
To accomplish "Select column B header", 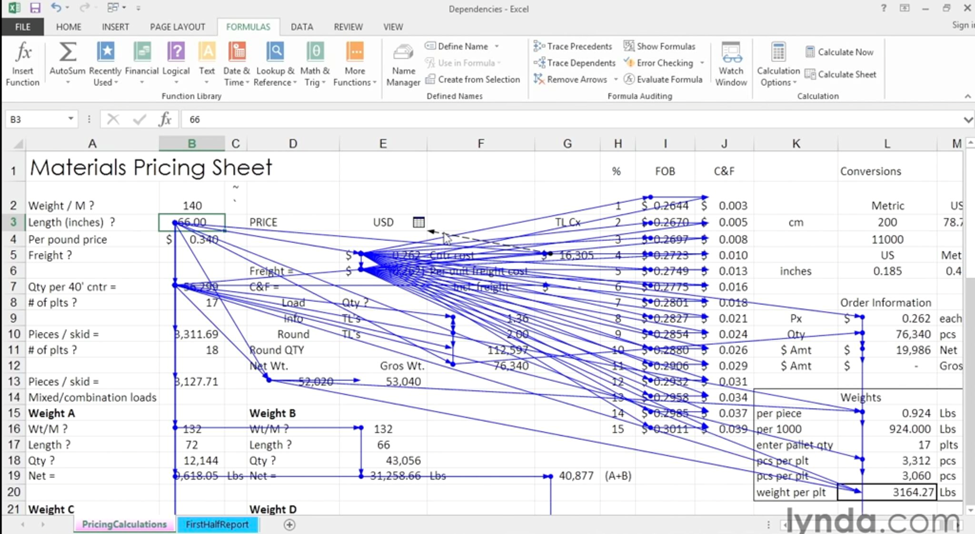I will point(192,144).
